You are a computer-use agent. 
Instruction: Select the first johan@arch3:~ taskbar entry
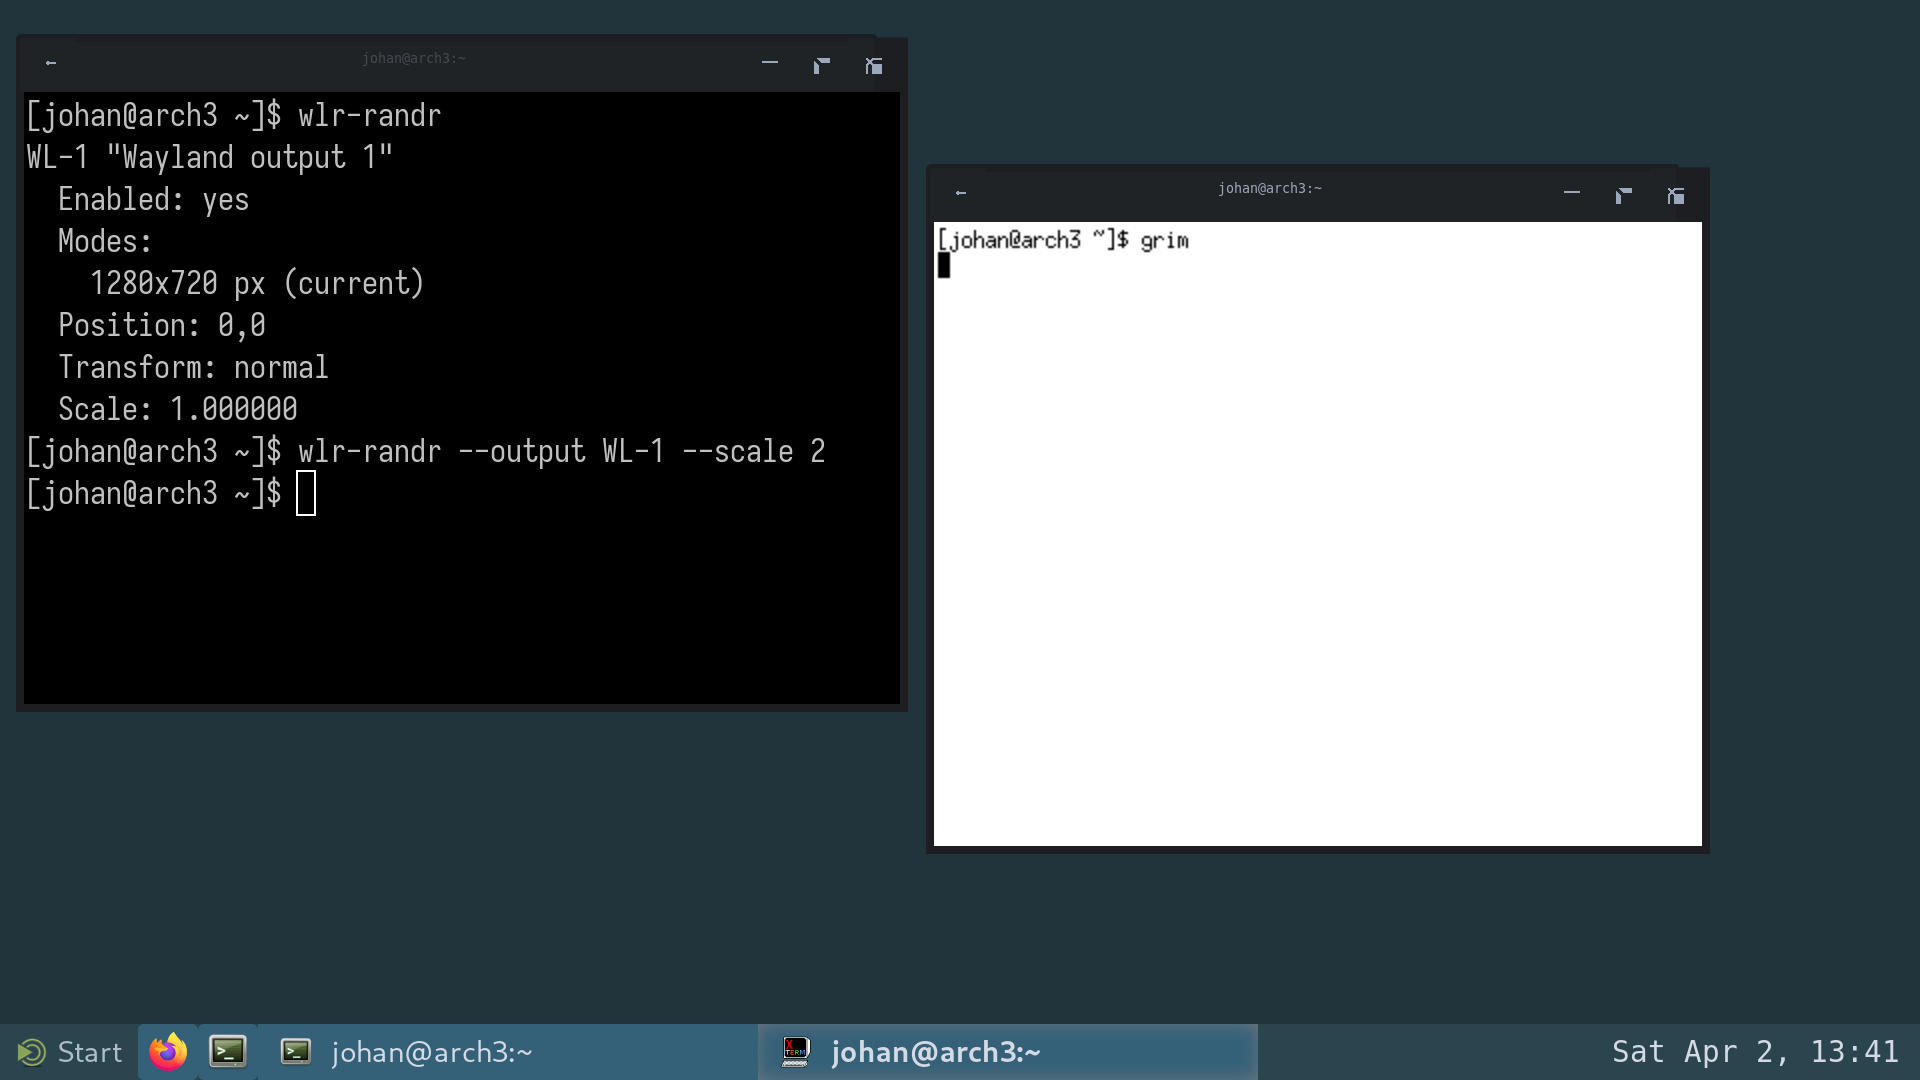coord(431,1051)
